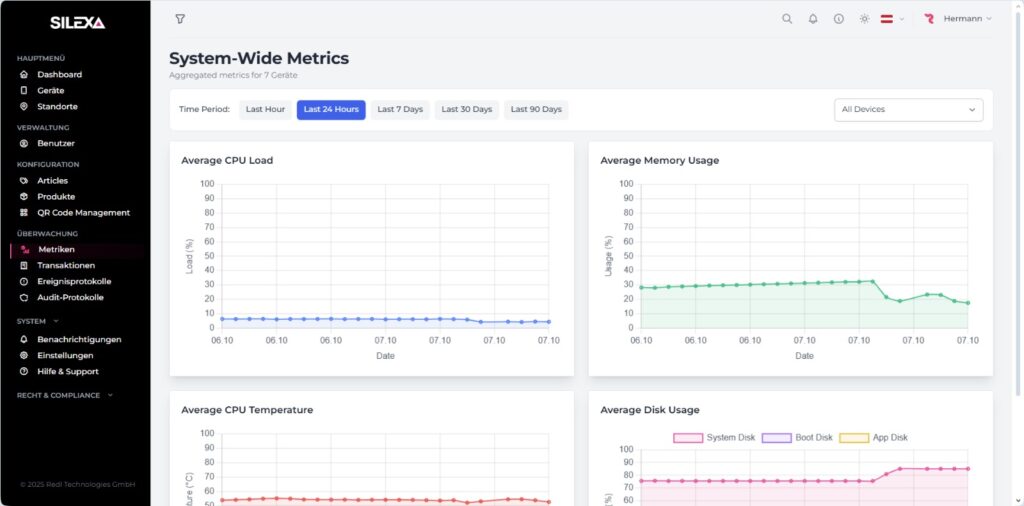The height and width of the screenshot is (506, 1024).
Task: Open Dashboard from the sidebar
Action: click(x=59, y=75)
